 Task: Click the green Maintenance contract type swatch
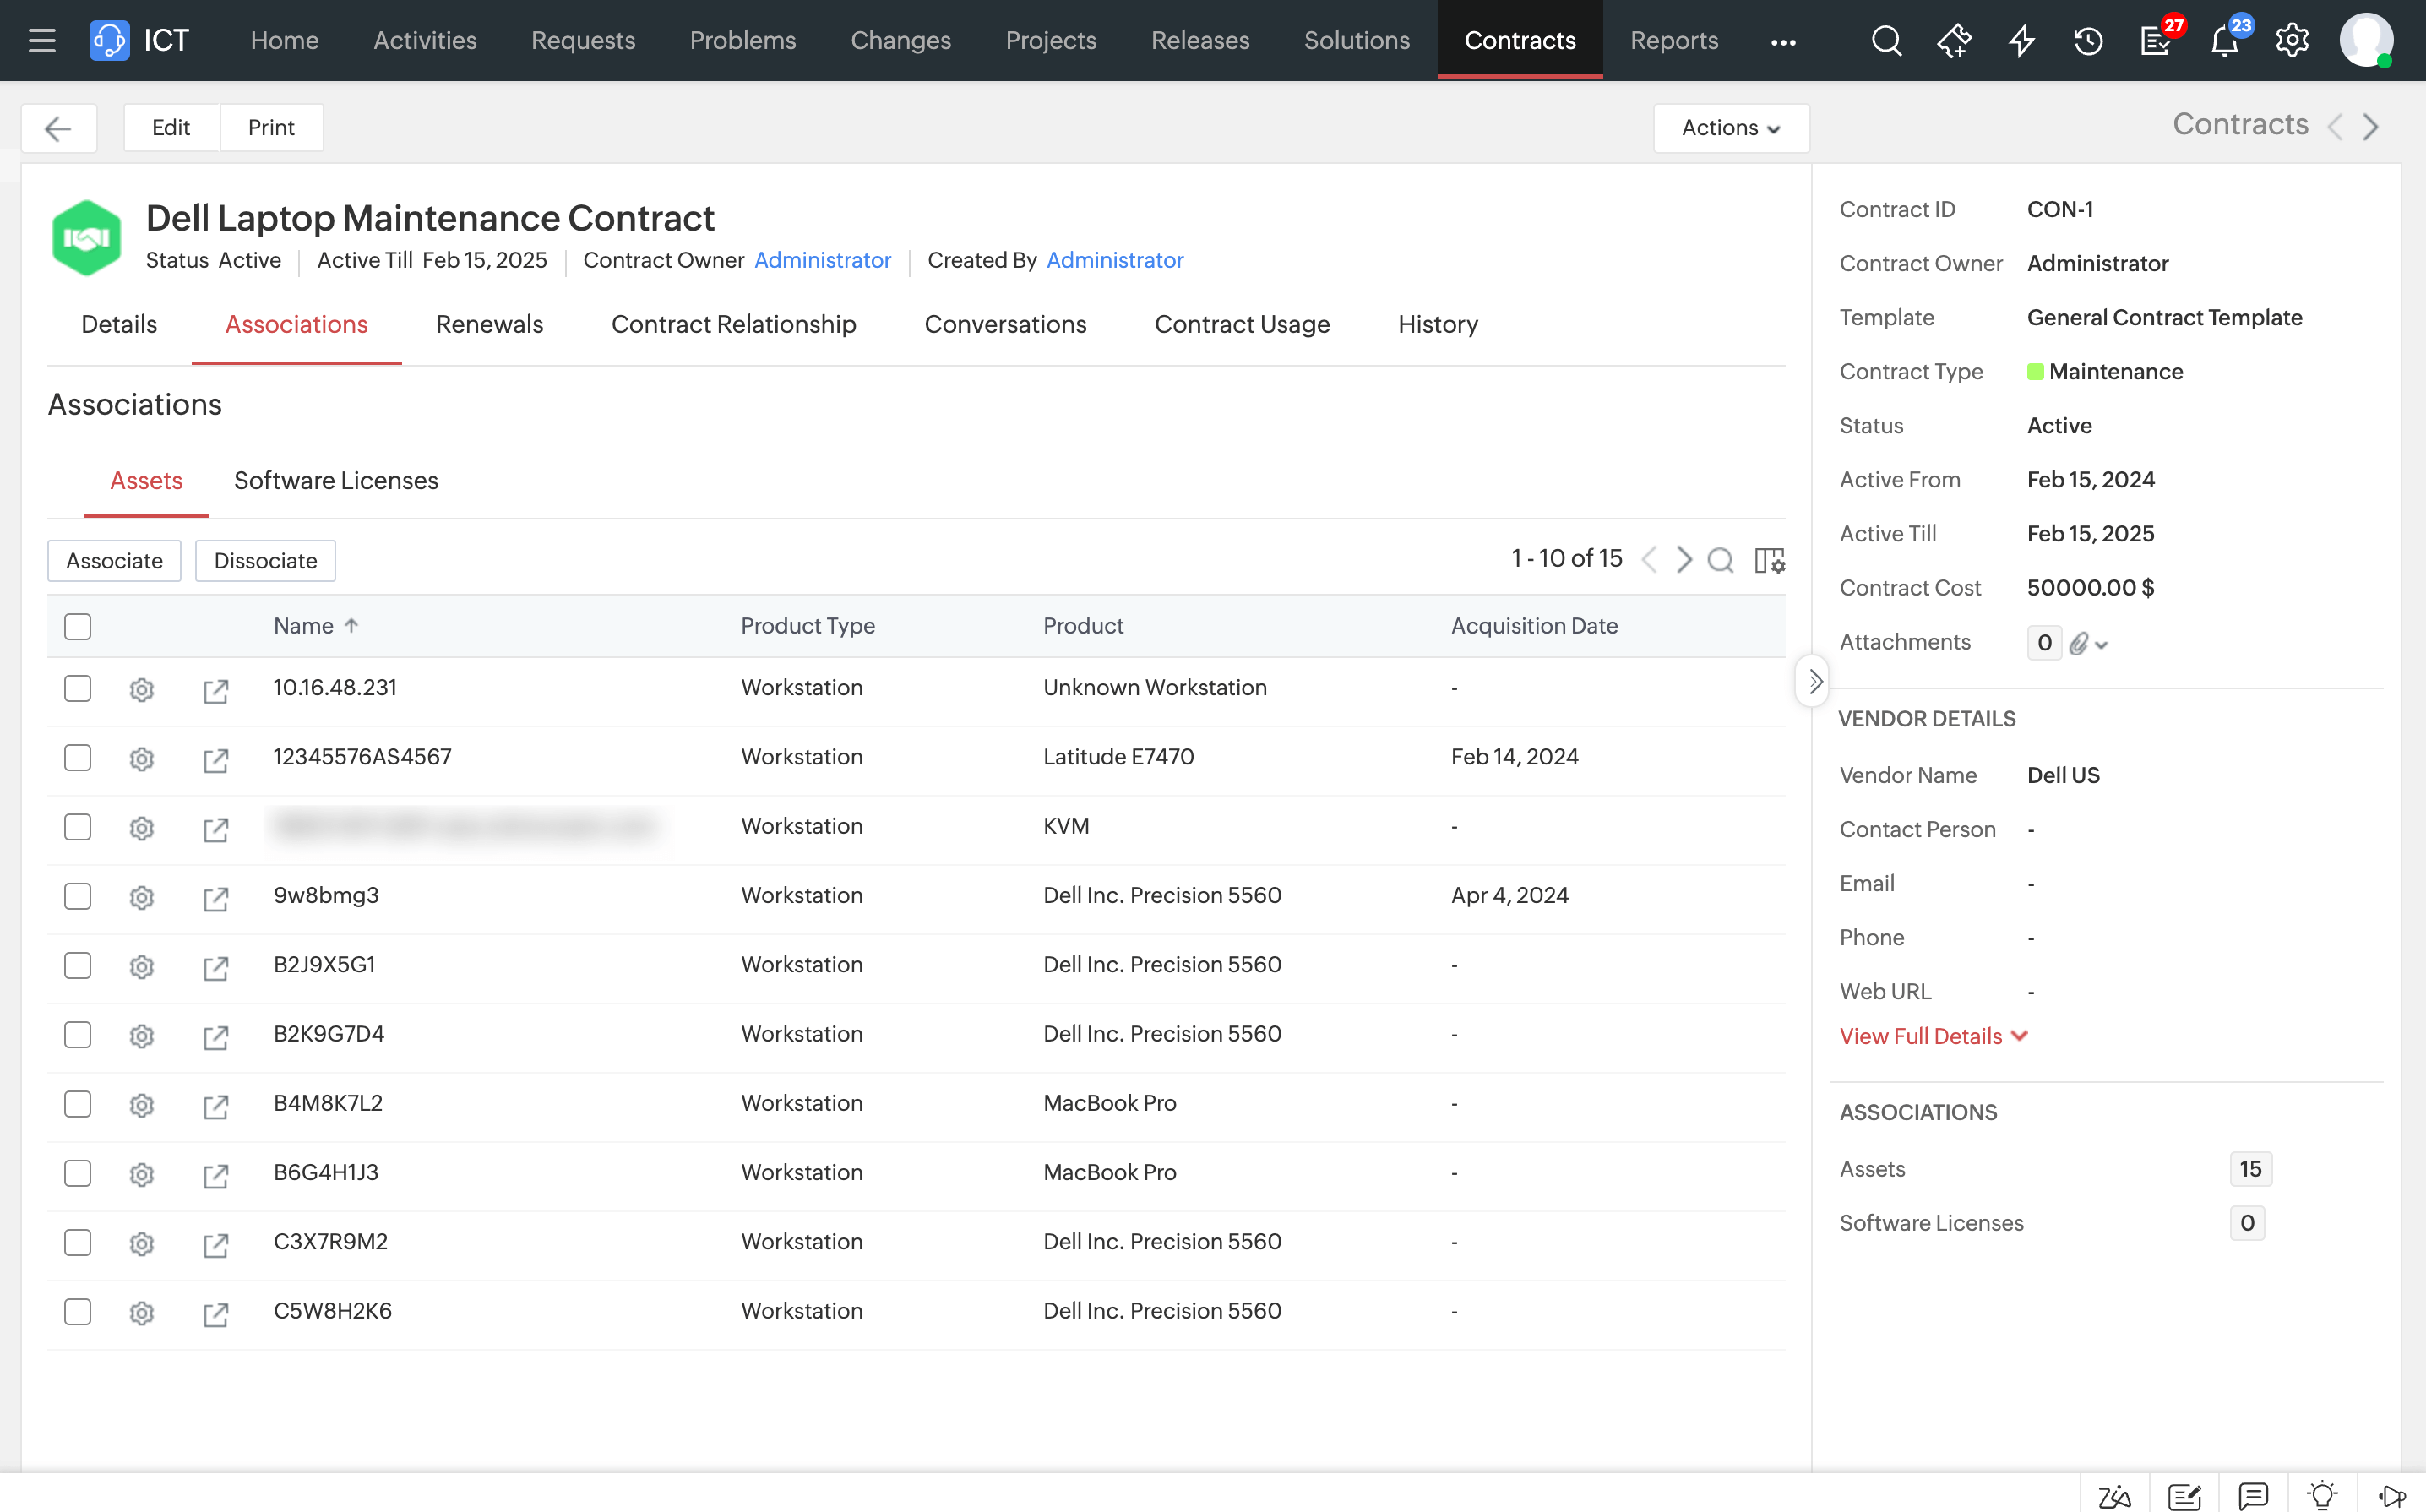pos(2035,371)
